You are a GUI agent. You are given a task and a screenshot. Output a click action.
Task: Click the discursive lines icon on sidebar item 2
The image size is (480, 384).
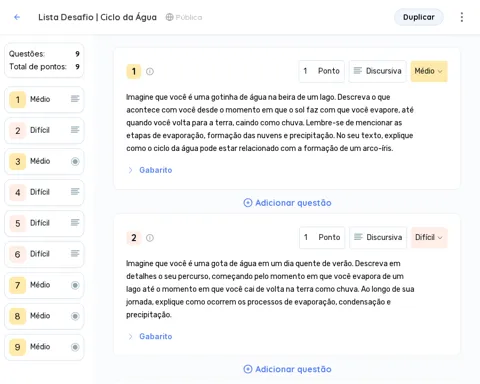tap(75, 130)
